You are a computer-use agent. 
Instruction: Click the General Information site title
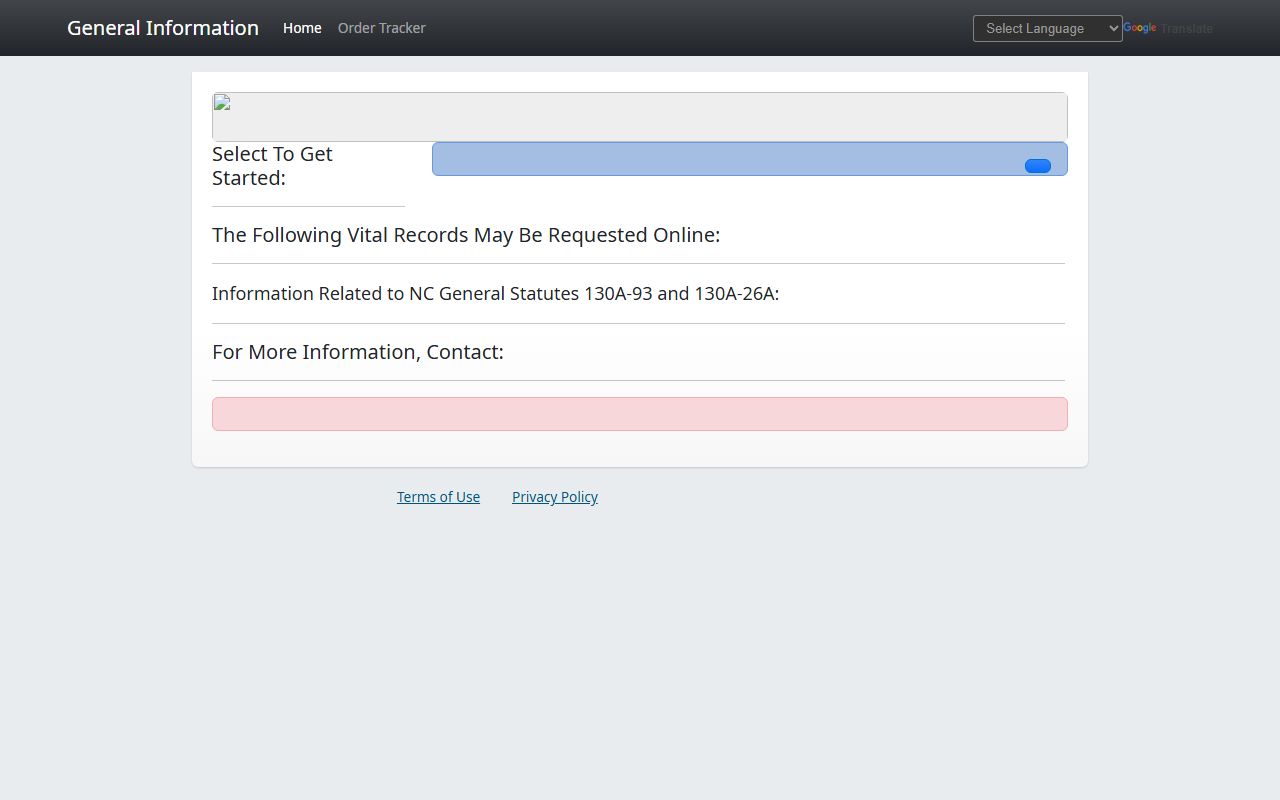(163, 28)
